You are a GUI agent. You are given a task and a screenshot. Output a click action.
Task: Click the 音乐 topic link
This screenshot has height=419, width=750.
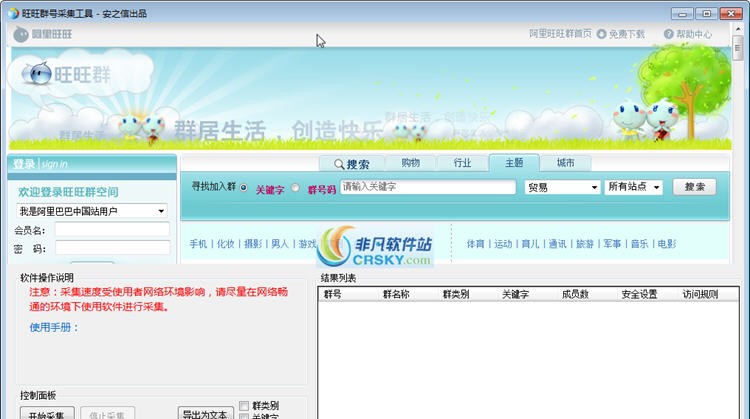point(639,244)
